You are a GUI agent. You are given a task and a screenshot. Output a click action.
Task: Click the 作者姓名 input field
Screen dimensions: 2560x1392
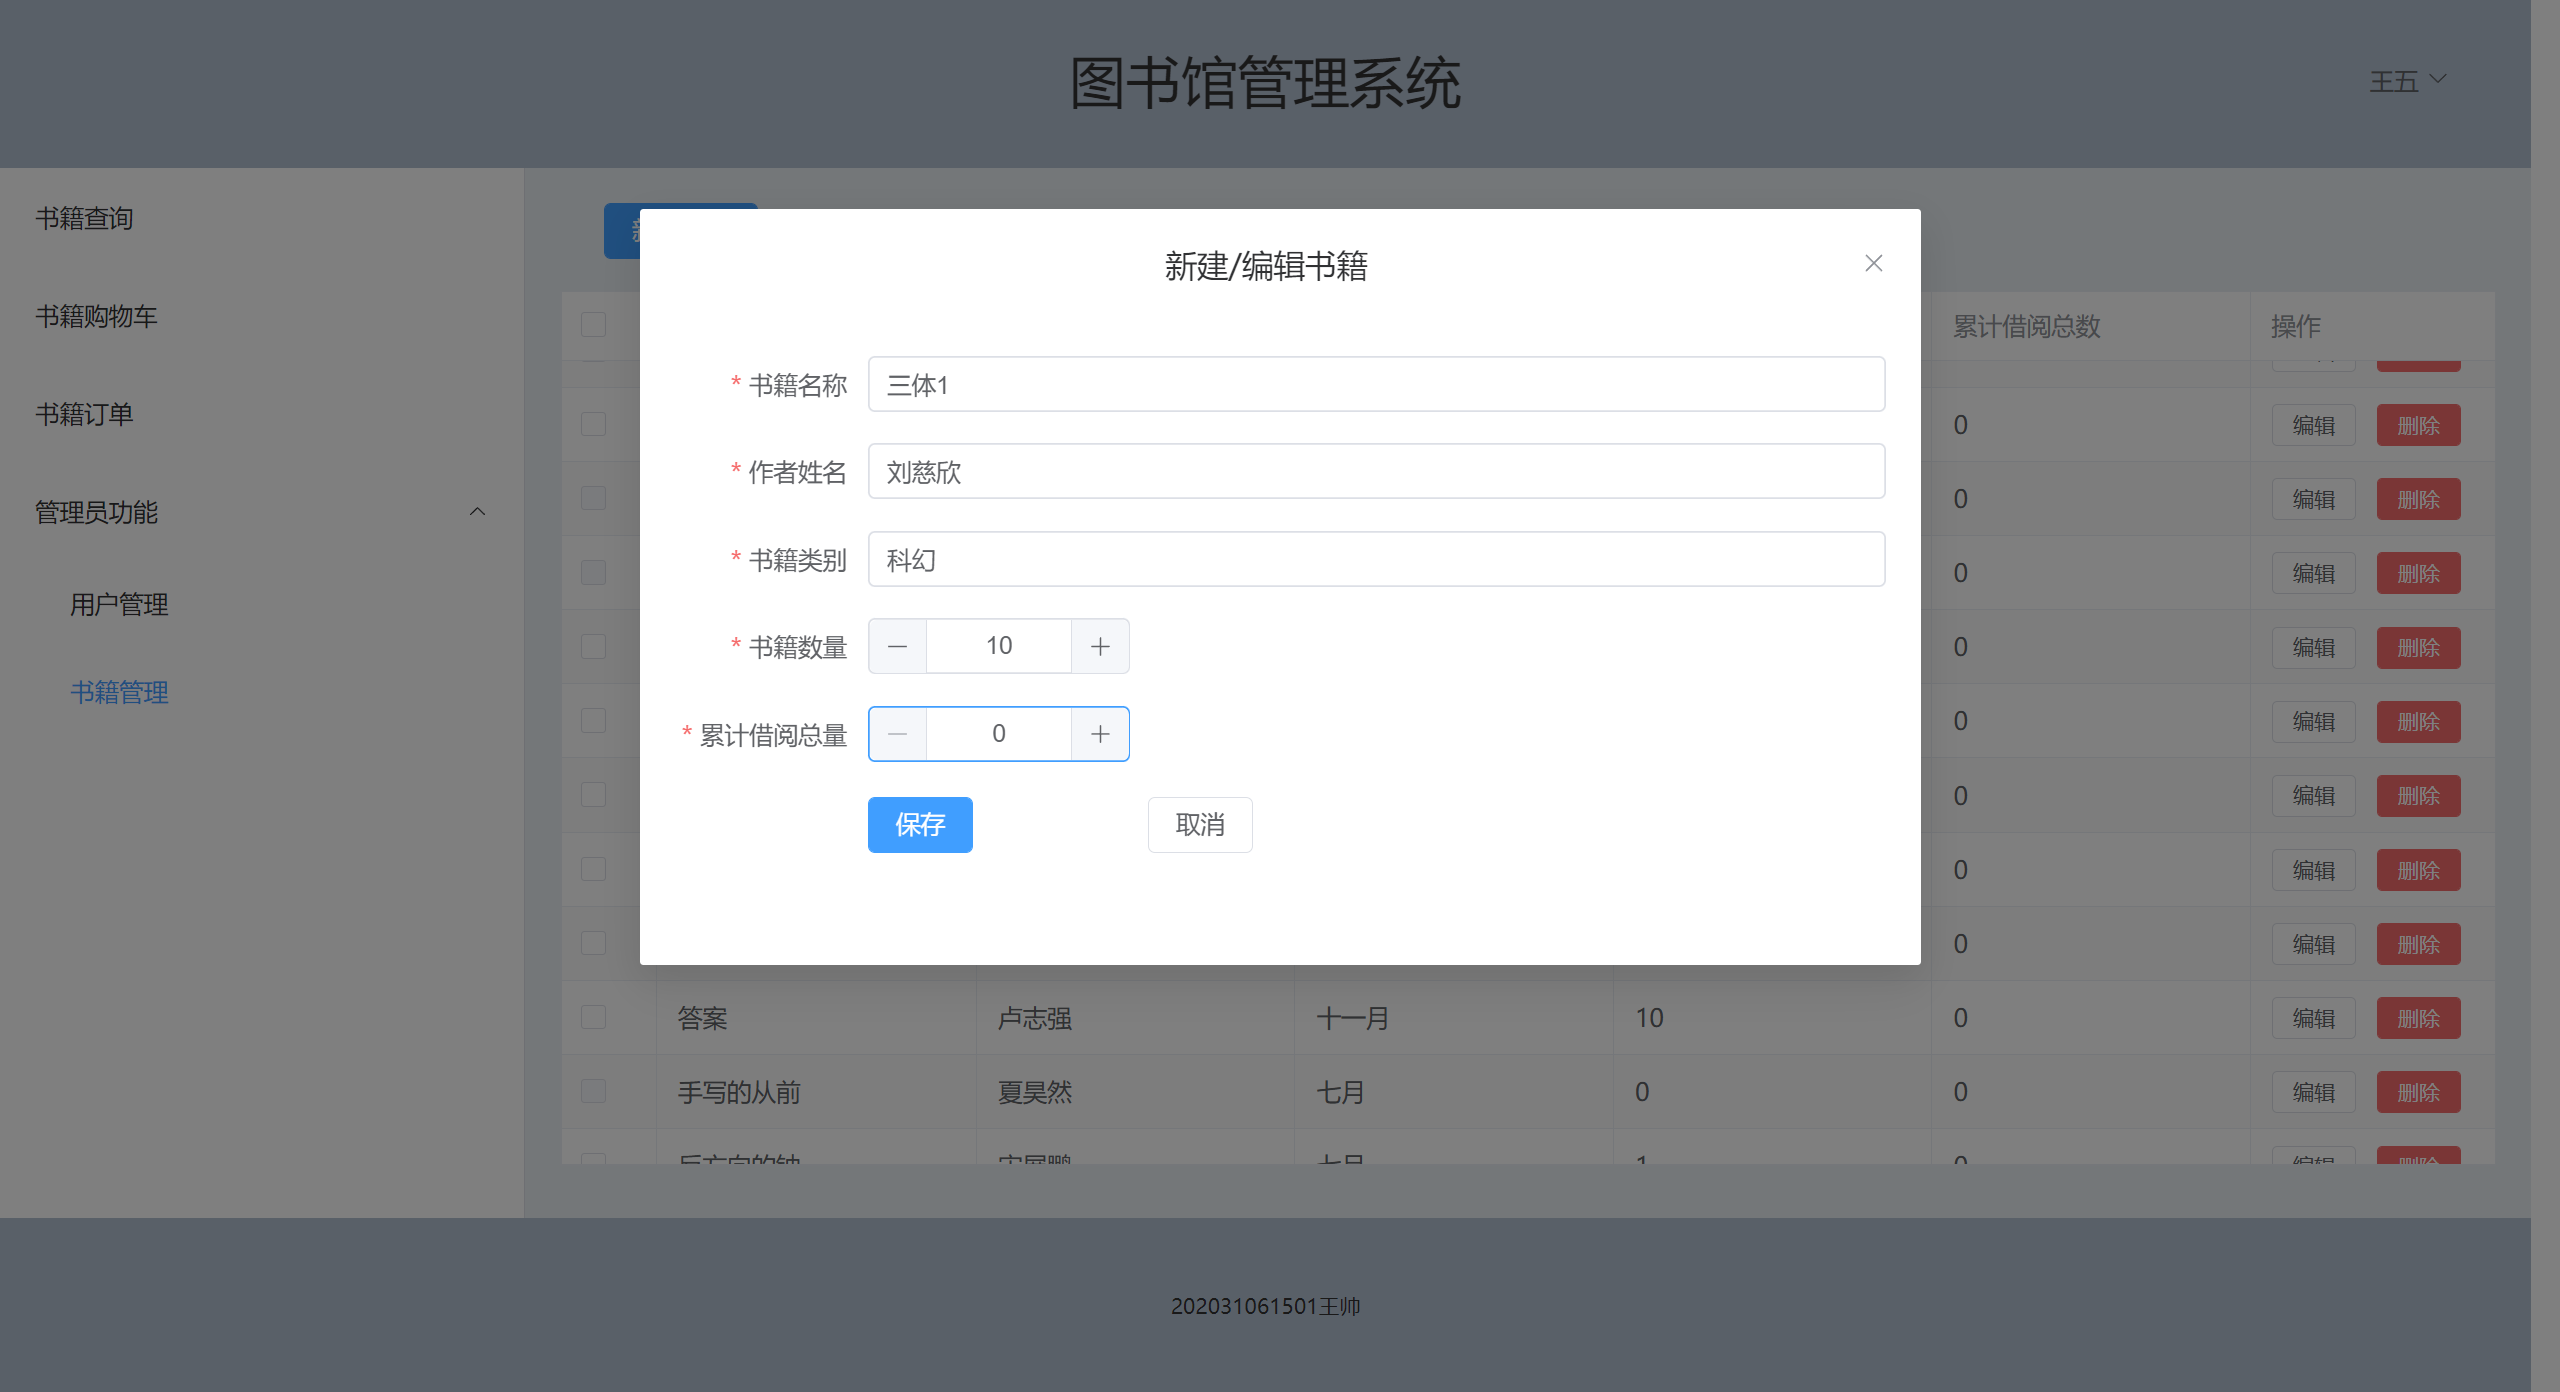pos(1375,471)
